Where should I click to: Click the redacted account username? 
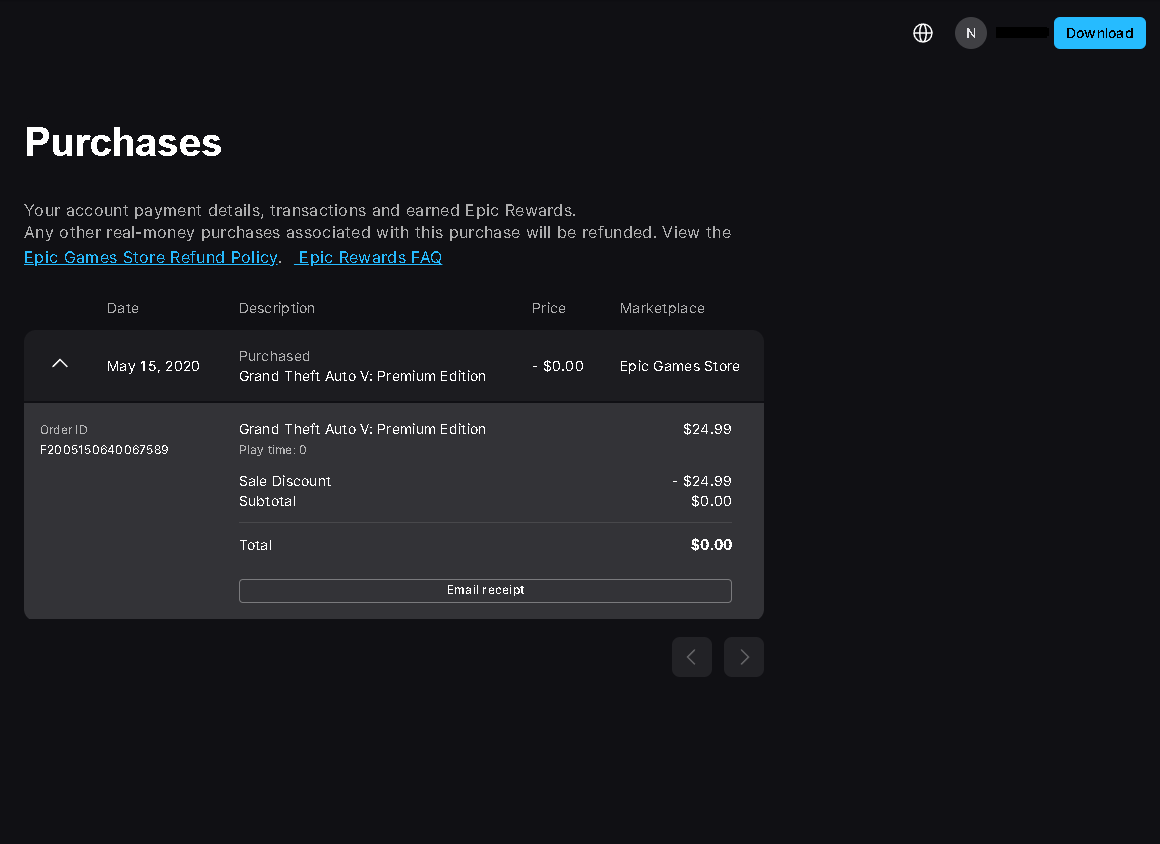(x=1022, y=33)
